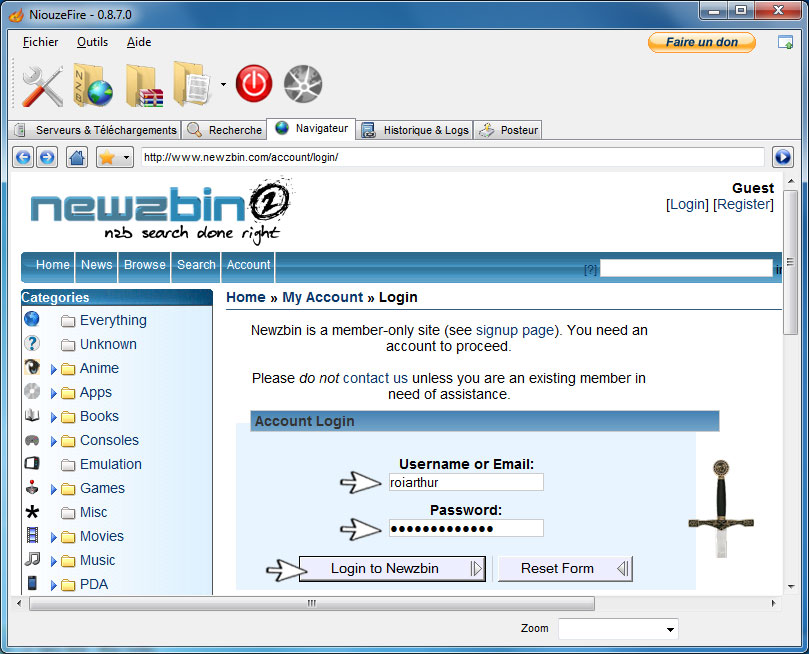Viewport: 809px width, 654px height.
Task: Click the [?] help link by search box
Action: coord(590,269)
